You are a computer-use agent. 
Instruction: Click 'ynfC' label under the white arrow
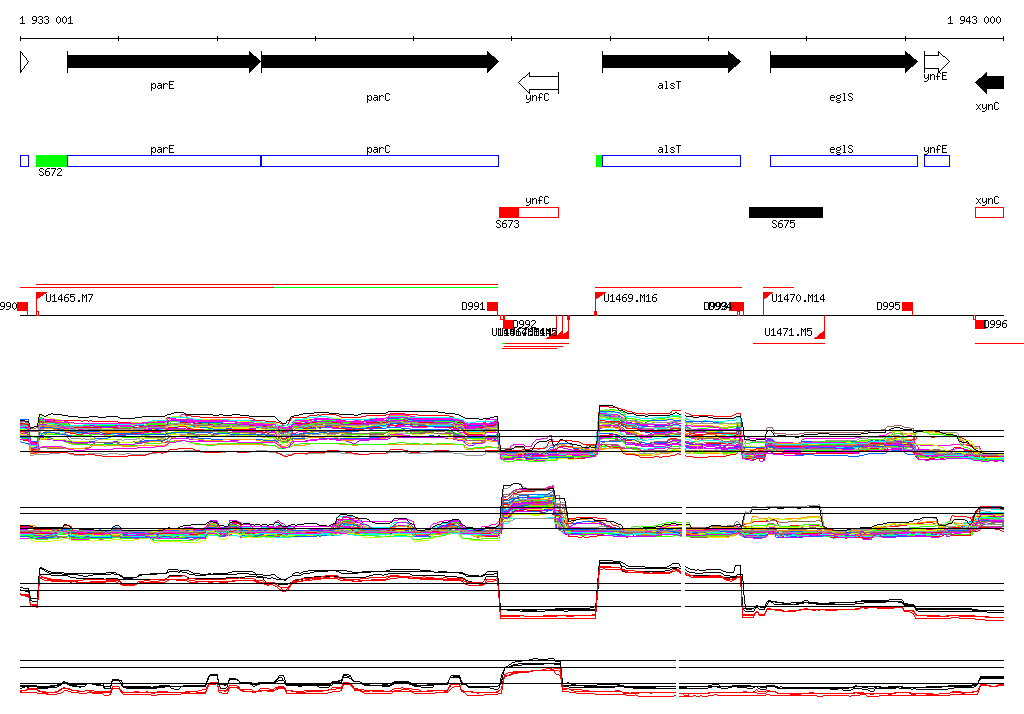[537, 97]
